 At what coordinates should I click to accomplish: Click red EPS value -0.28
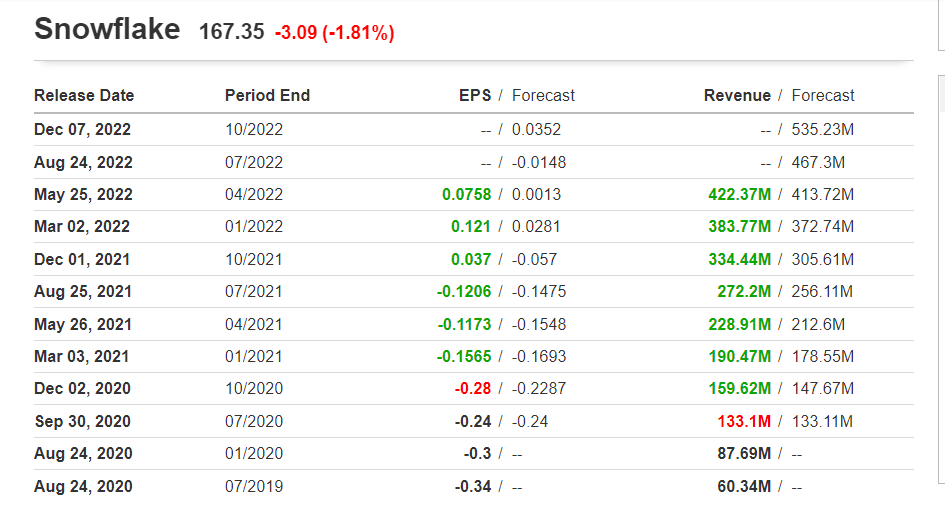pyautogui.click(x=472, y=389)
